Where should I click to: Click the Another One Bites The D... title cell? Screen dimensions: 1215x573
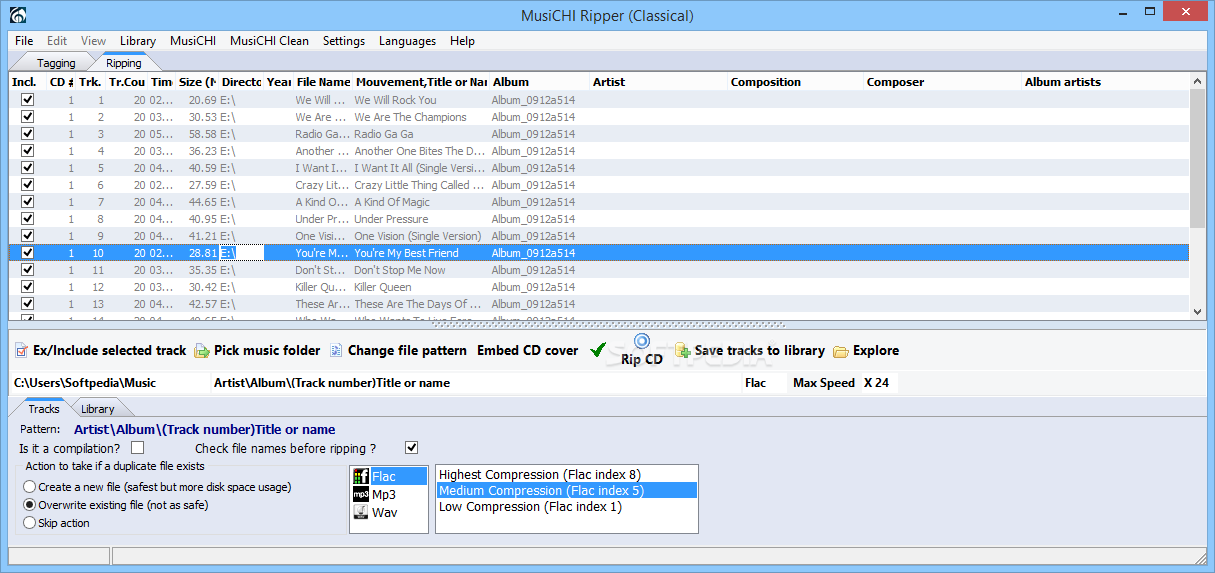[x=421, y=151]
